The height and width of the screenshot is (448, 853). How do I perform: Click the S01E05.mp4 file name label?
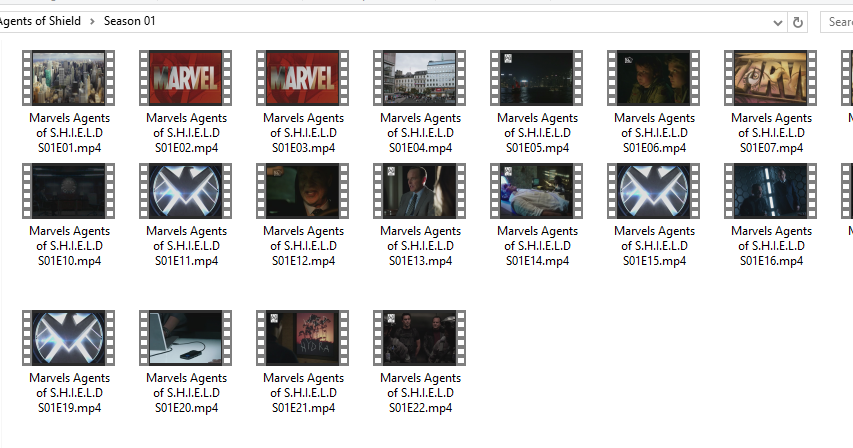(537, 133)
